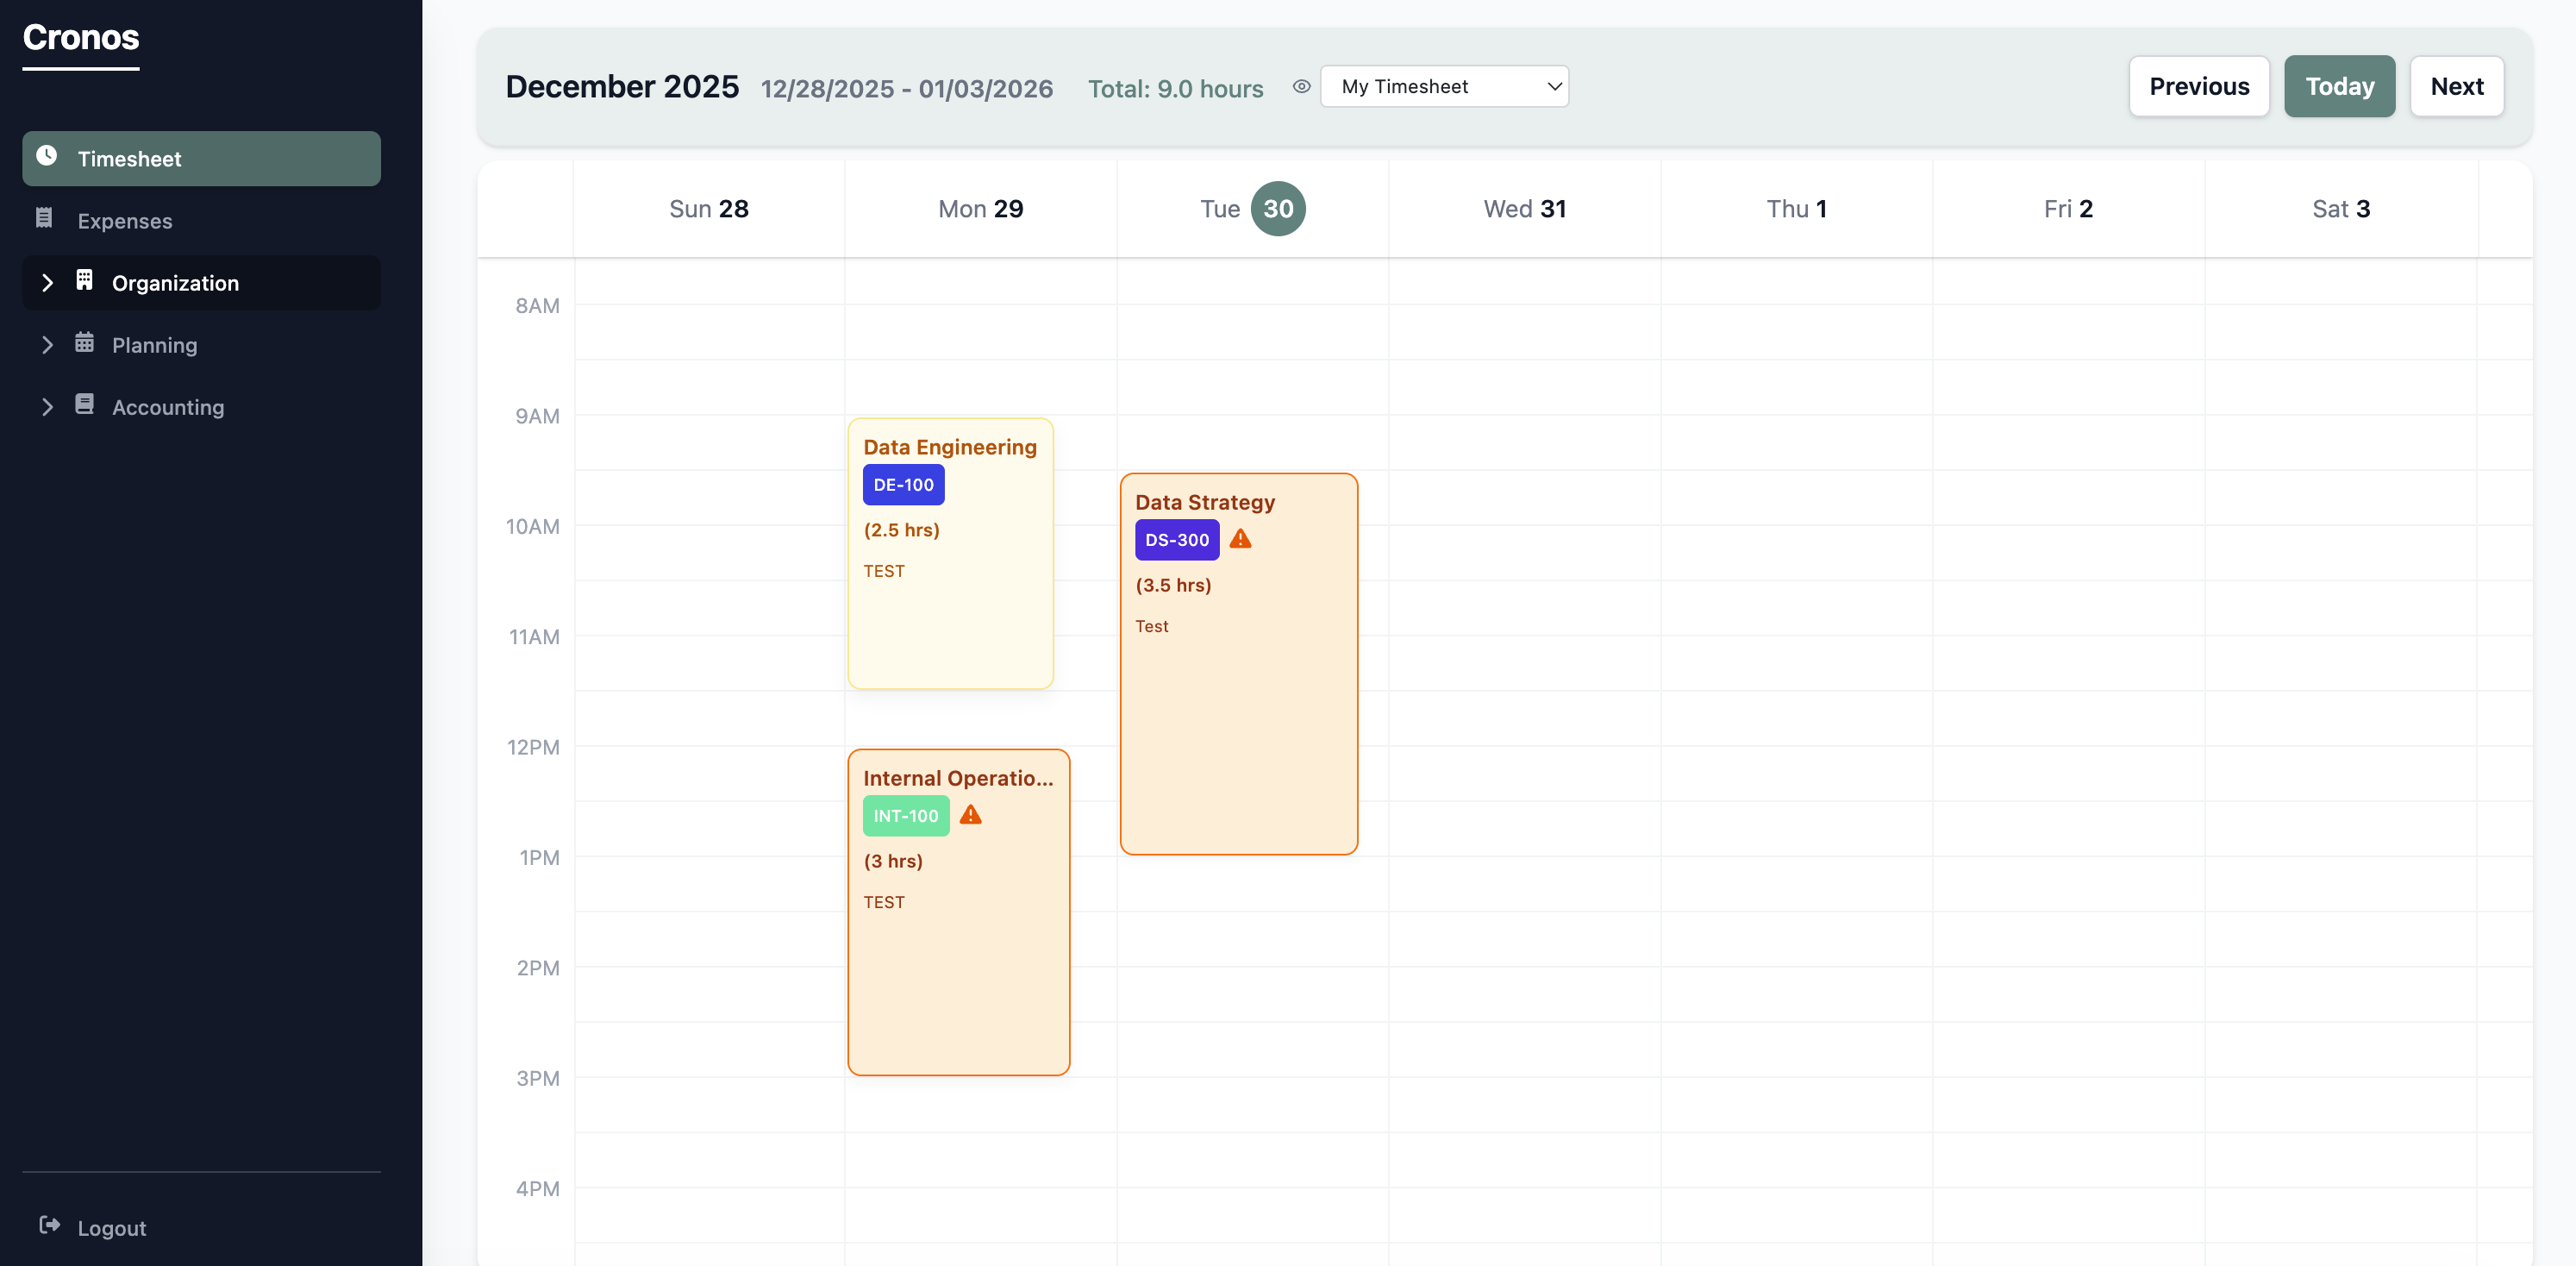2576x1266 pixels.
Task: Click the Expenses receipt icon
Action: click(44, 220)
